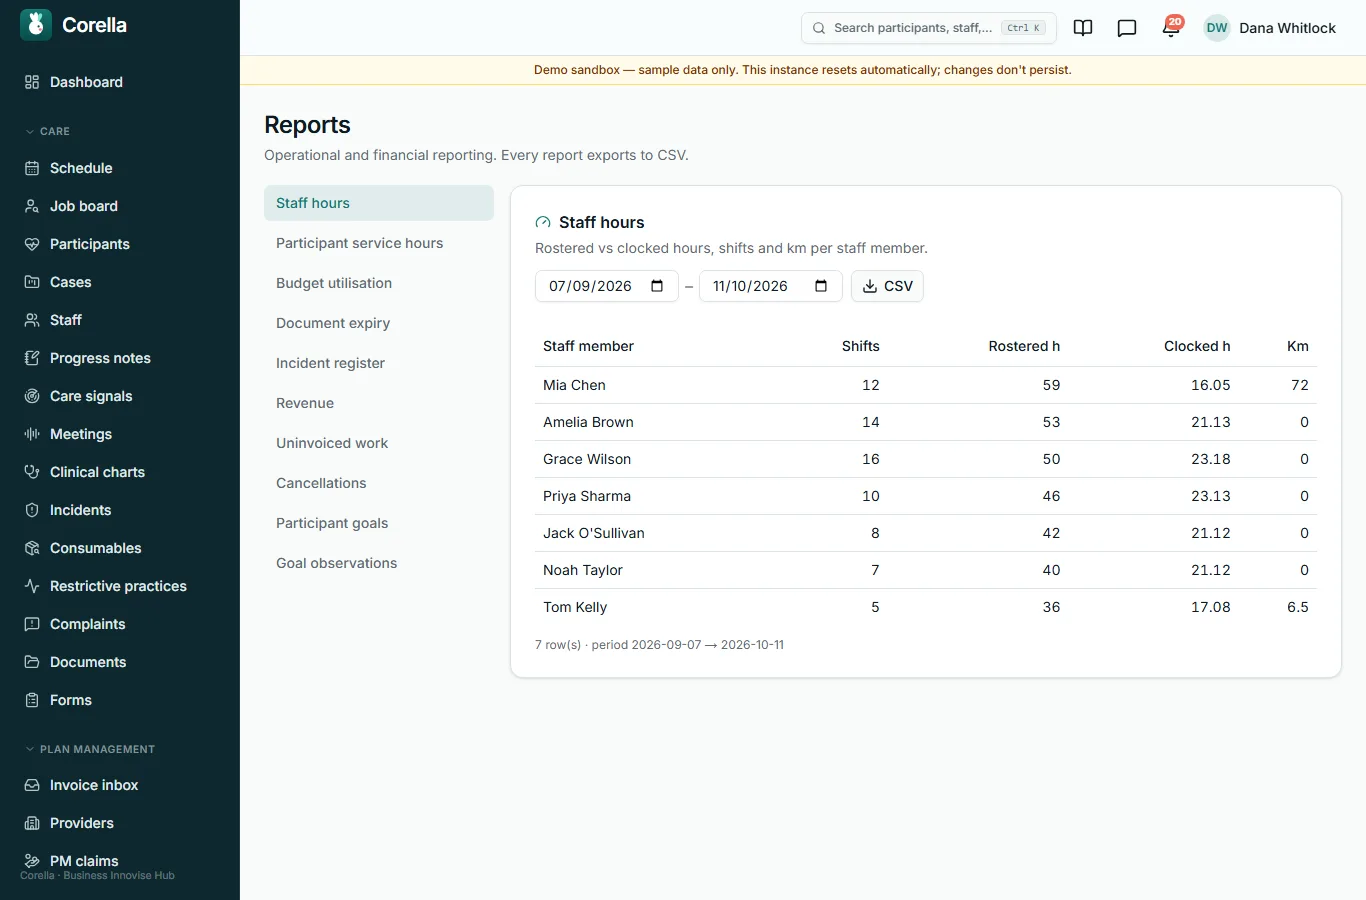Open notifications bell with 20 badge
Image resolution: width=1366 pixels, height=900 pixels.
[x=1171, y=27]
